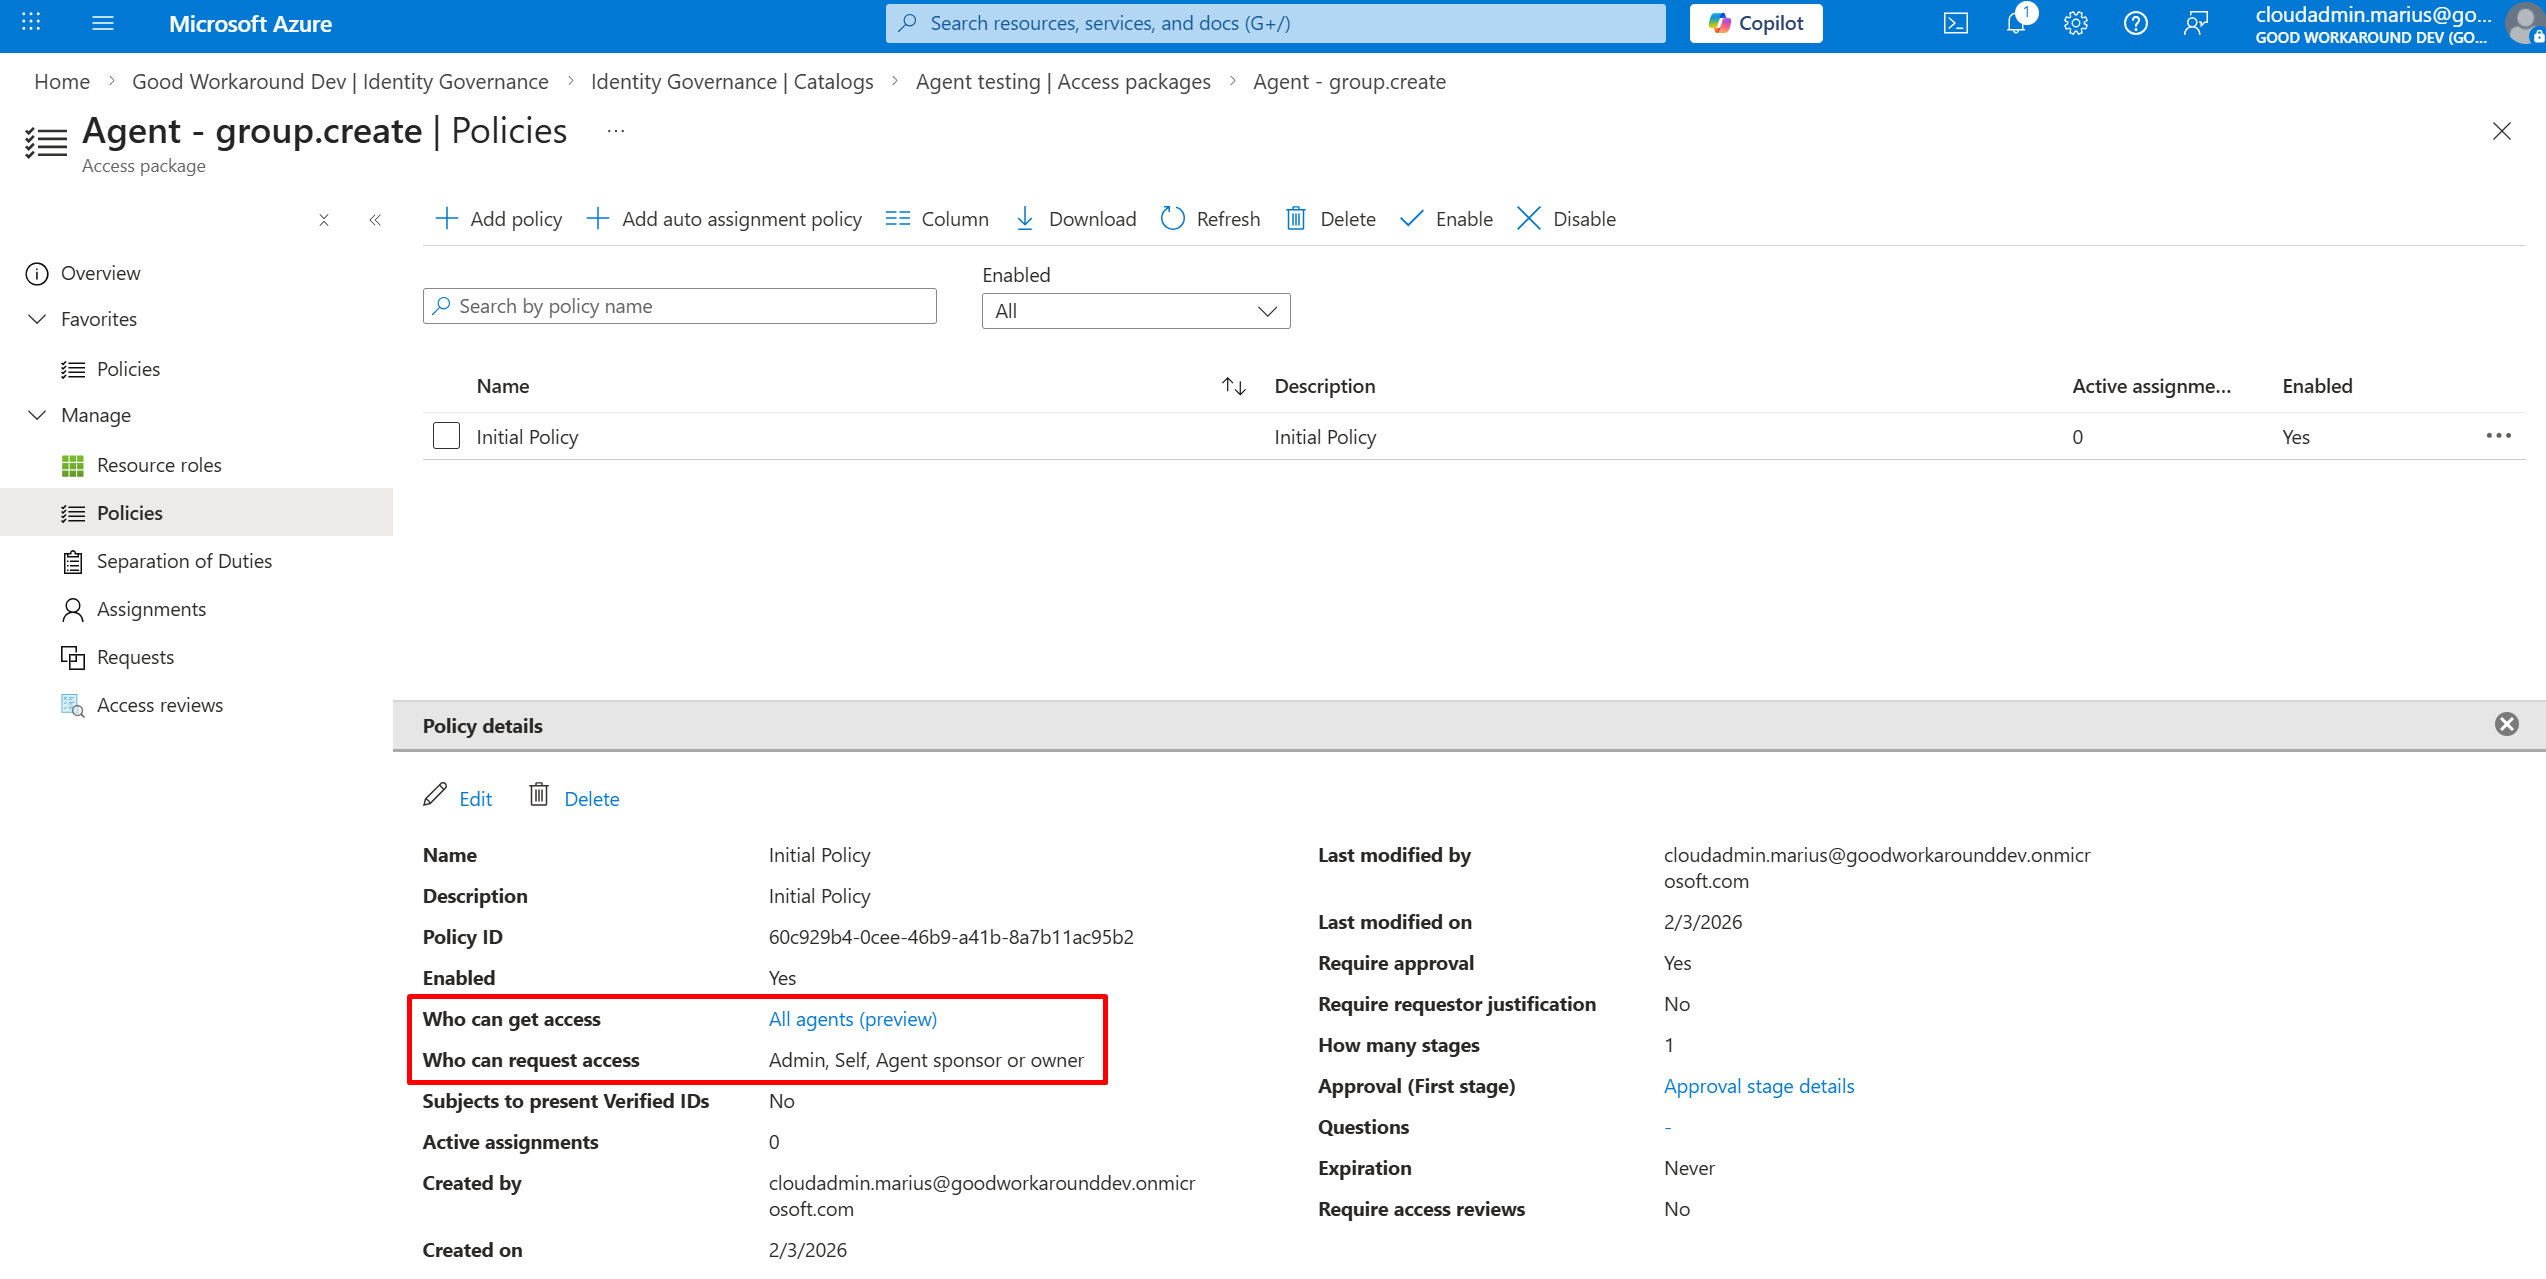This screenshot has height=1279, width=2546.
Task: Collapse the Manage section
Action: click(x=37, y=415)
